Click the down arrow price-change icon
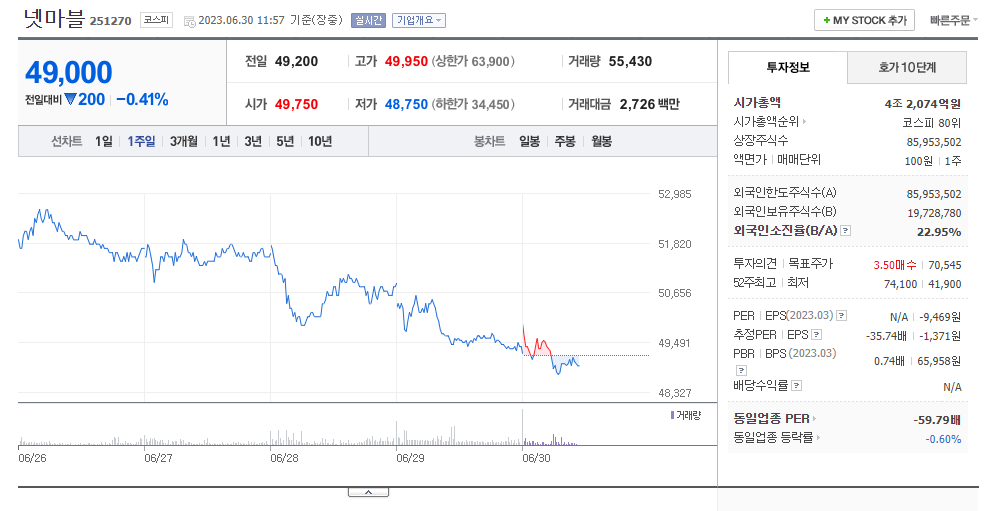Viewport: 996px width, 511px height. (70, 99)
